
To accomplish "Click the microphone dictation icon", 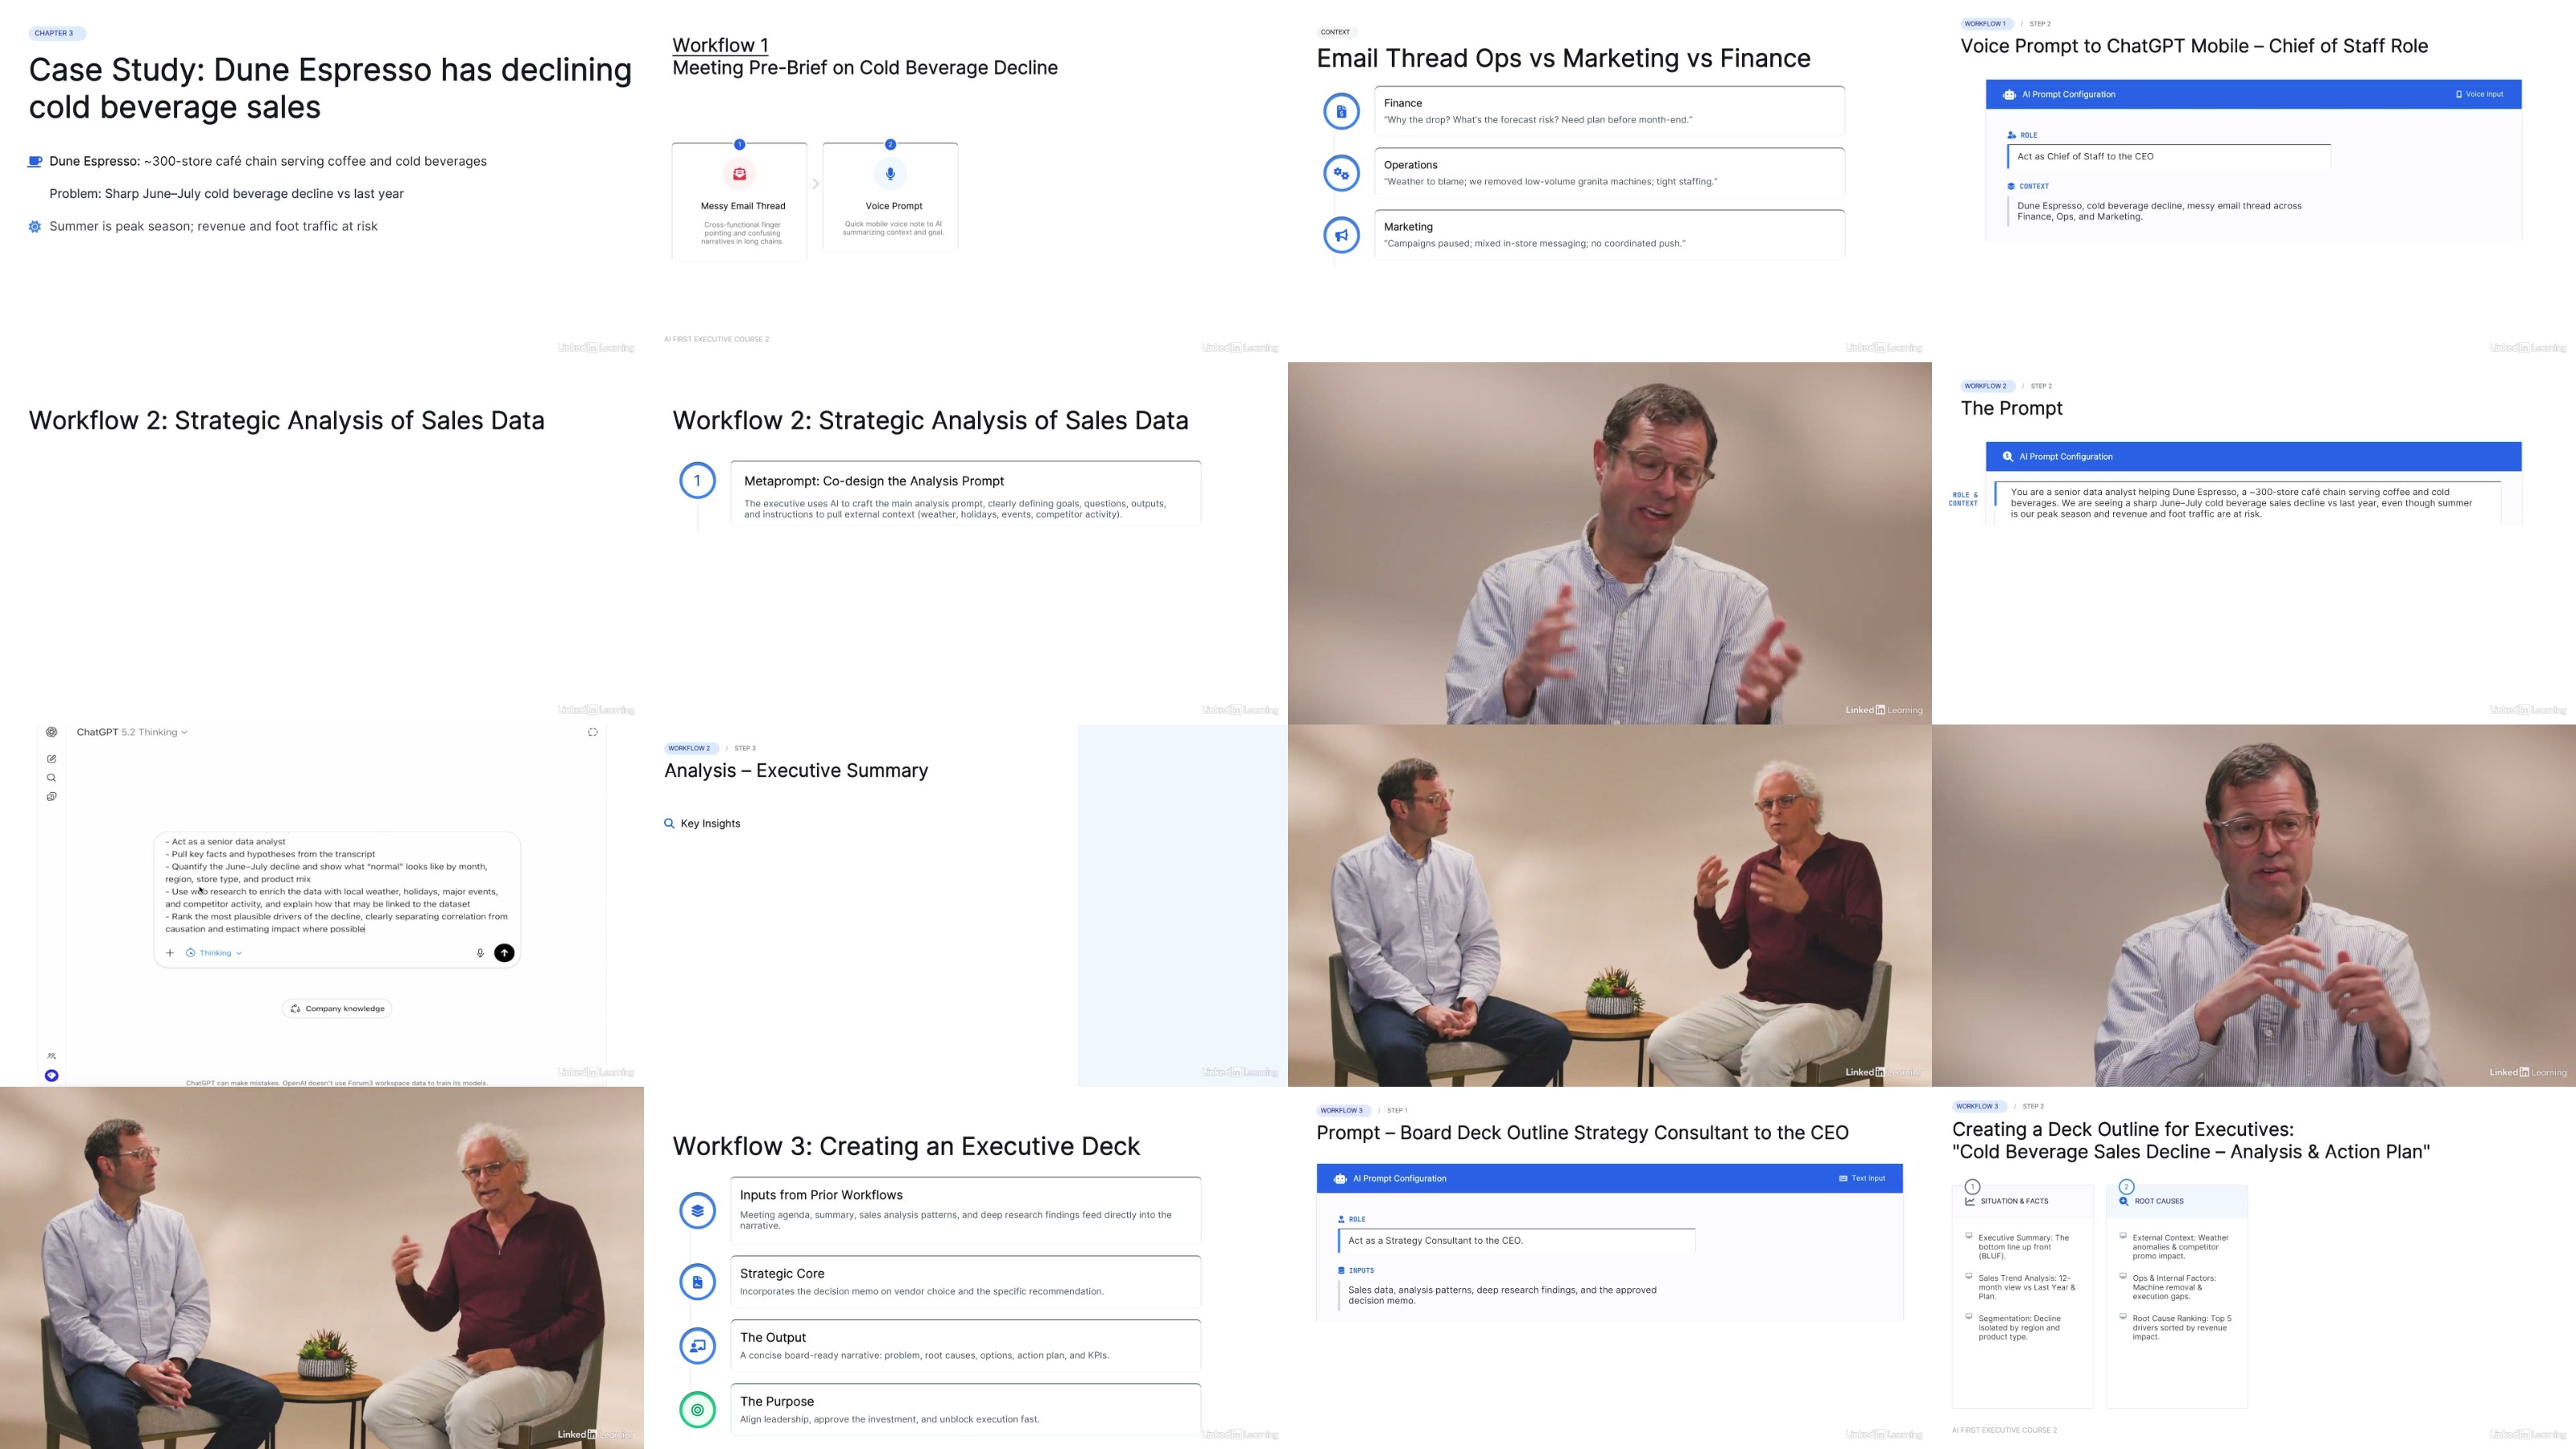I will pyautogui.click(x=480, y=953).
